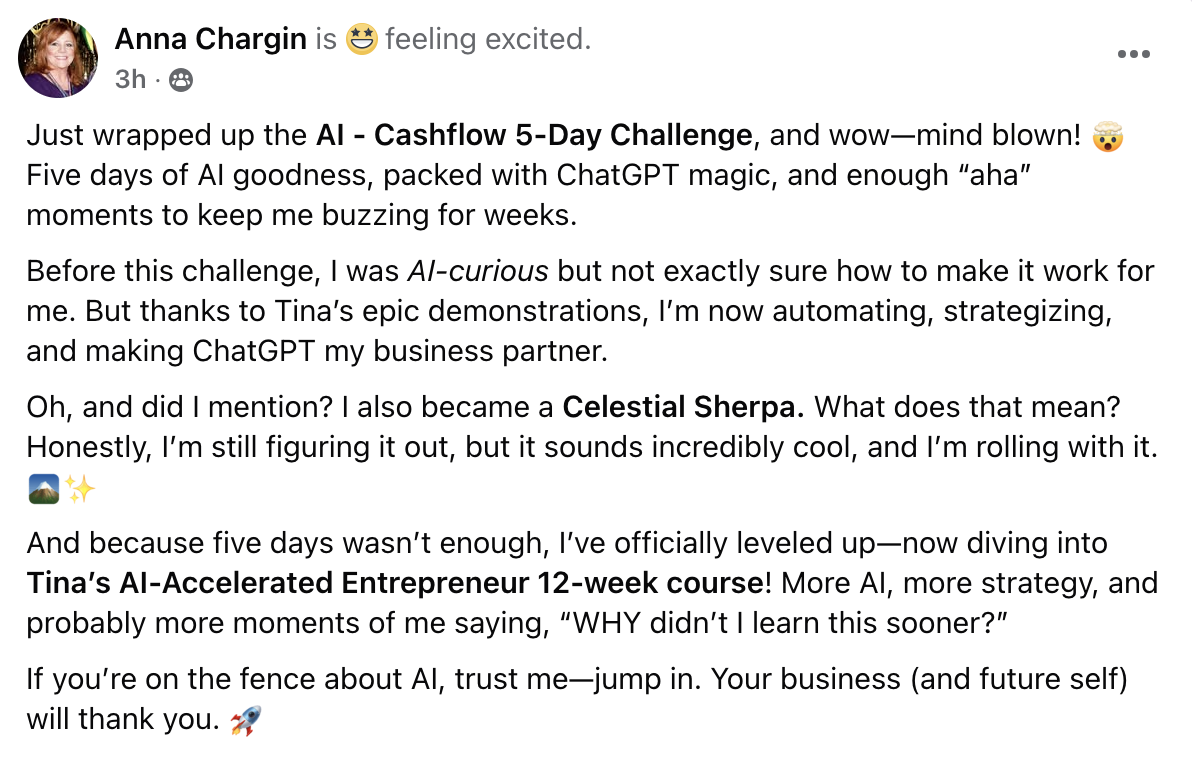Screen dimensions: 1192x774
Task: Open the three-dot post options menu
Action: coord(1133,54)
